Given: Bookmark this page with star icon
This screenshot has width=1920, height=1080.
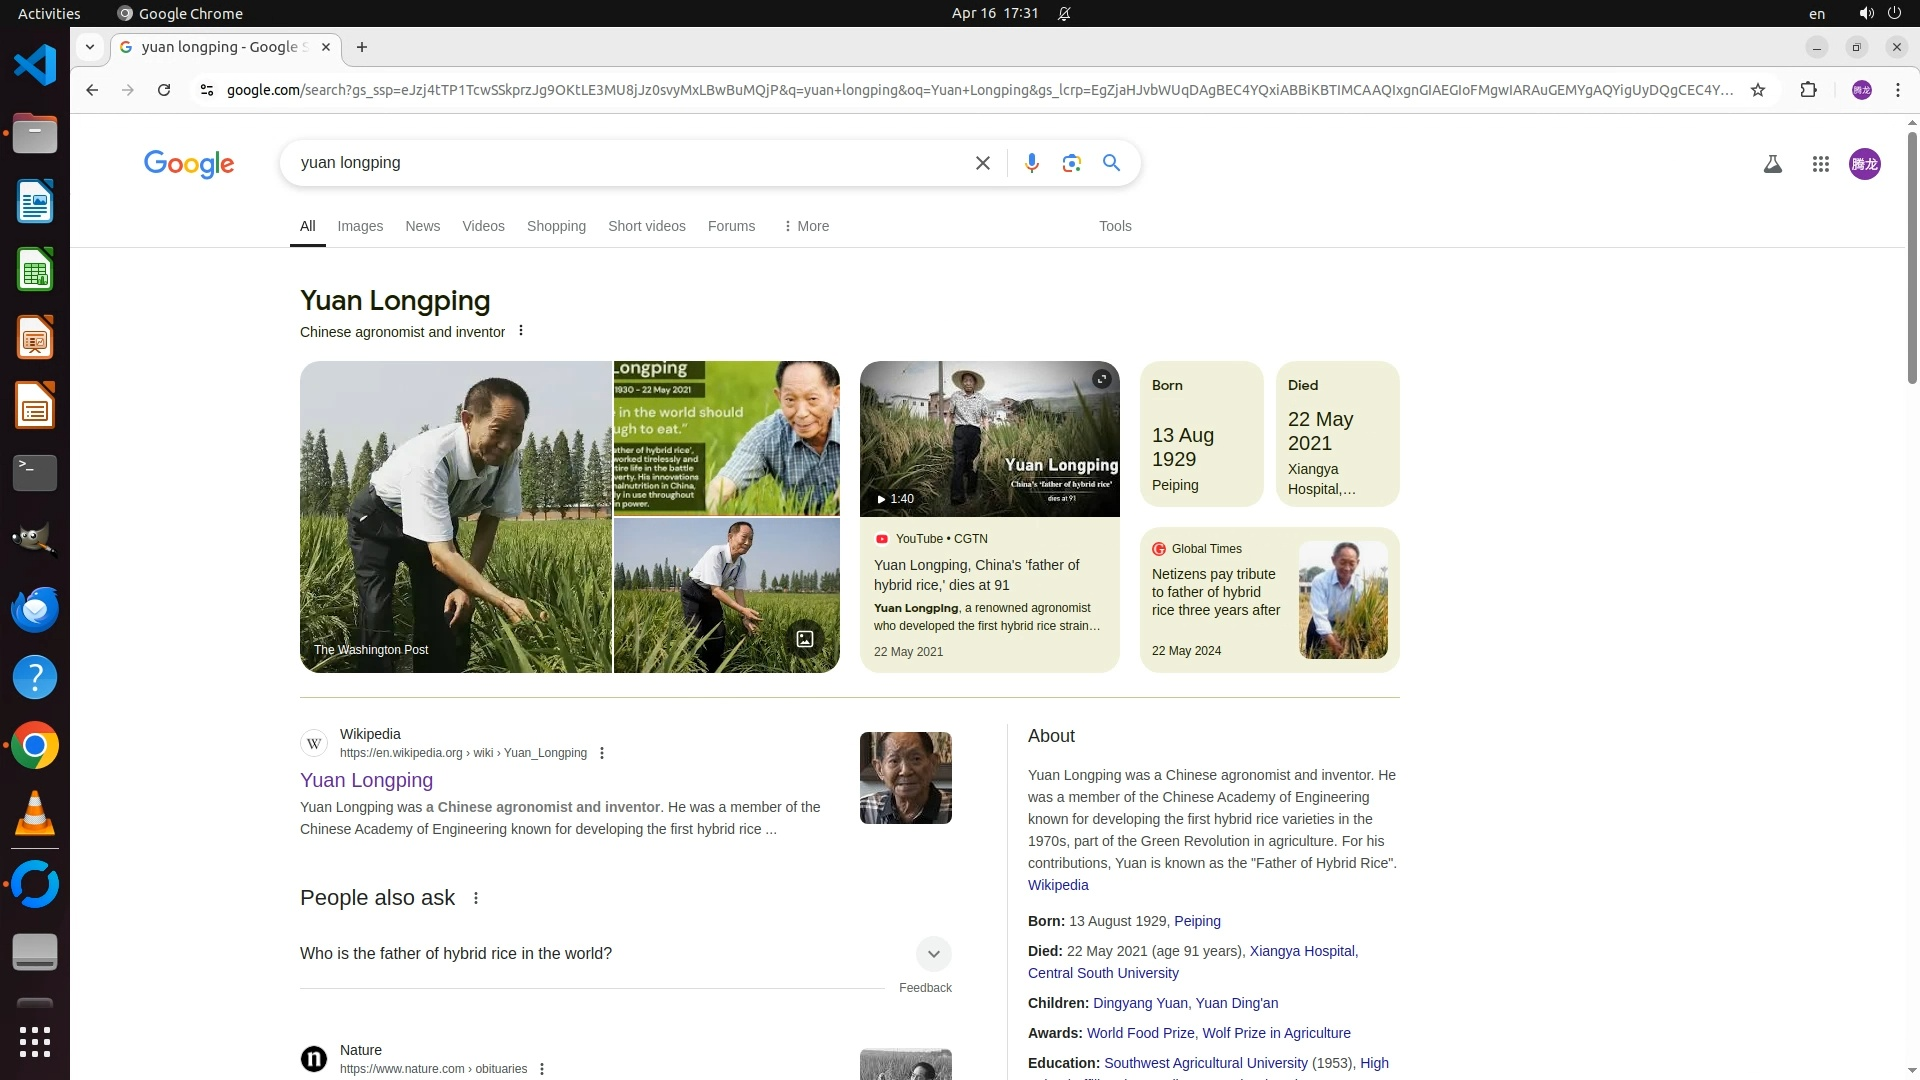Looking at the screenshot, I should (x=1757, y=90).
